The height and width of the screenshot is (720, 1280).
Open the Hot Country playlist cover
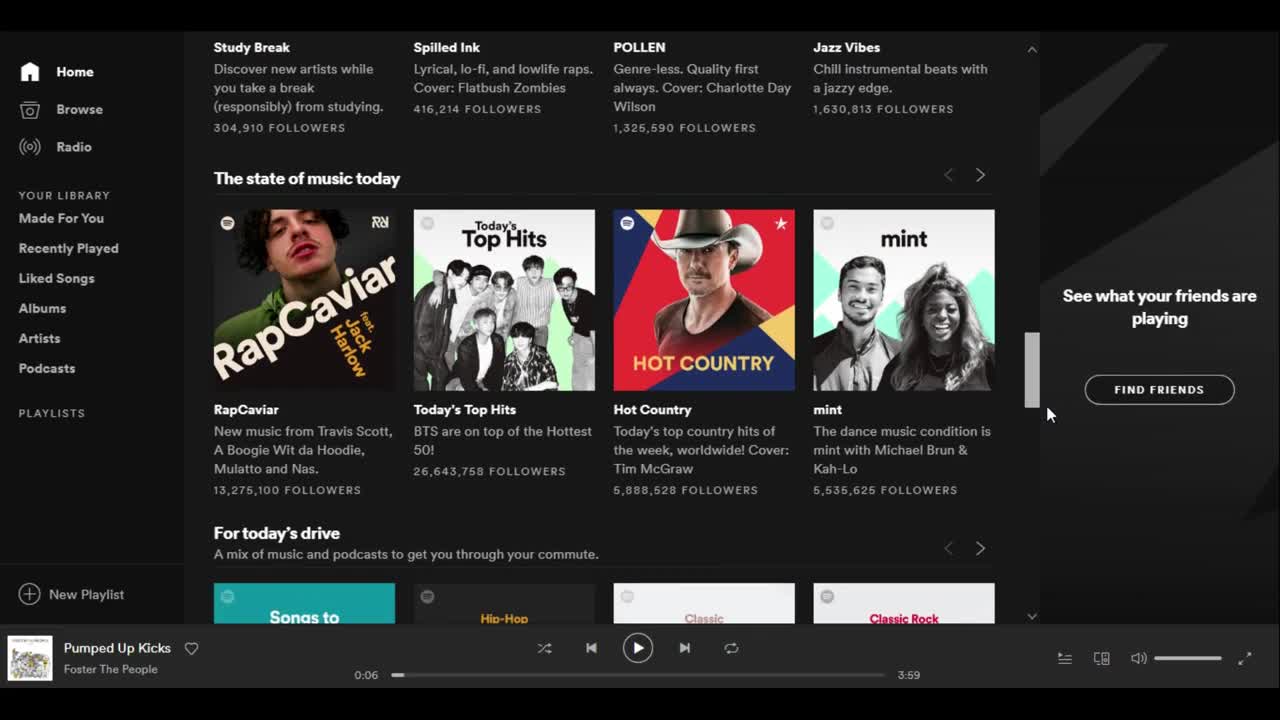(704, 300)
